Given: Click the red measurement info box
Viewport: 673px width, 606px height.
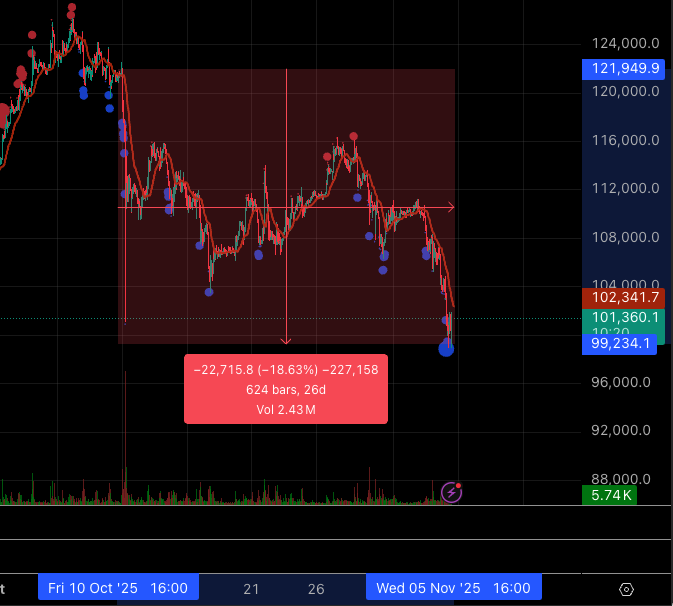Looking at the screenshot, I should click(x=286, y=389).
